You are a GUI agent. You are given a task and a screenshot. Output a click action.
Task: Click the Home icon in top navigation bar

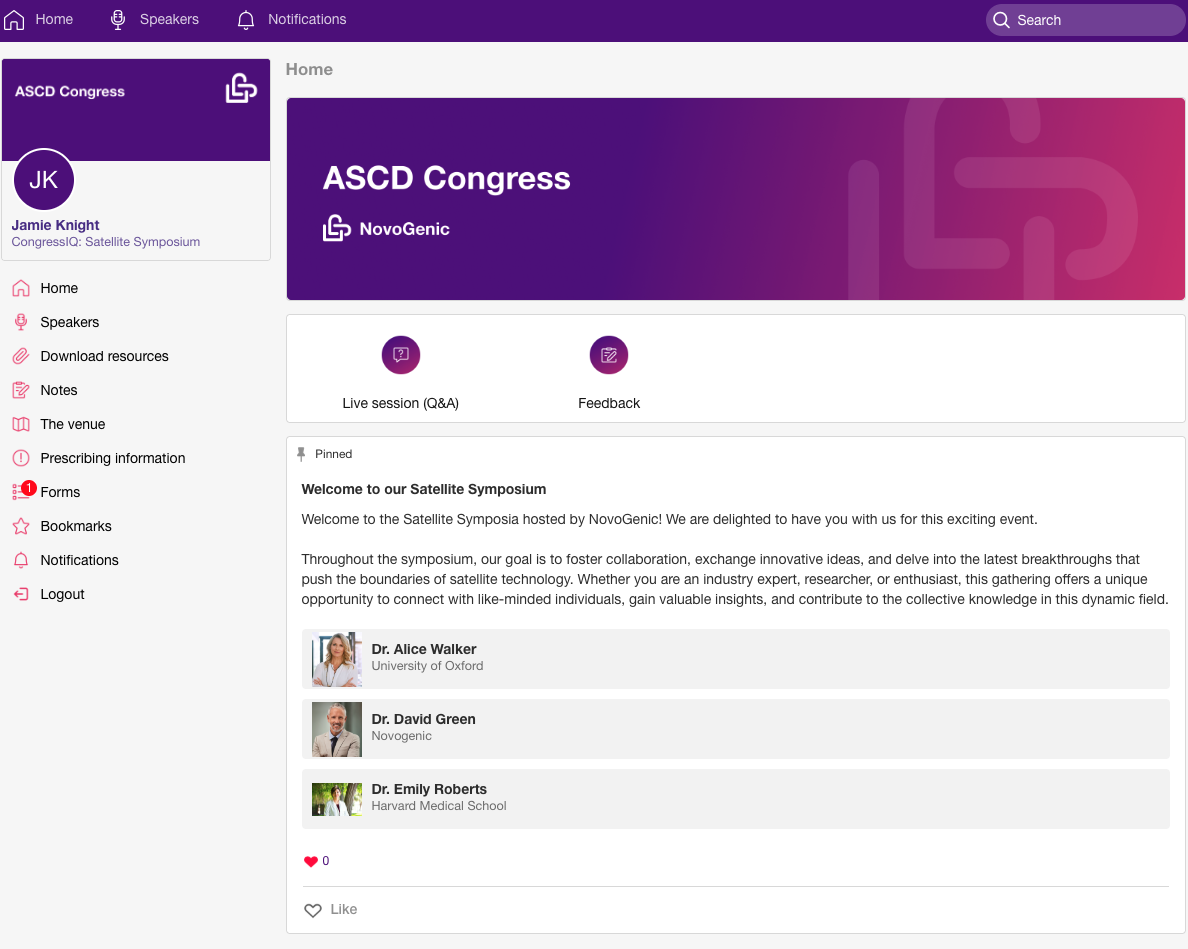pyautogui.click(x=14, y=20)
